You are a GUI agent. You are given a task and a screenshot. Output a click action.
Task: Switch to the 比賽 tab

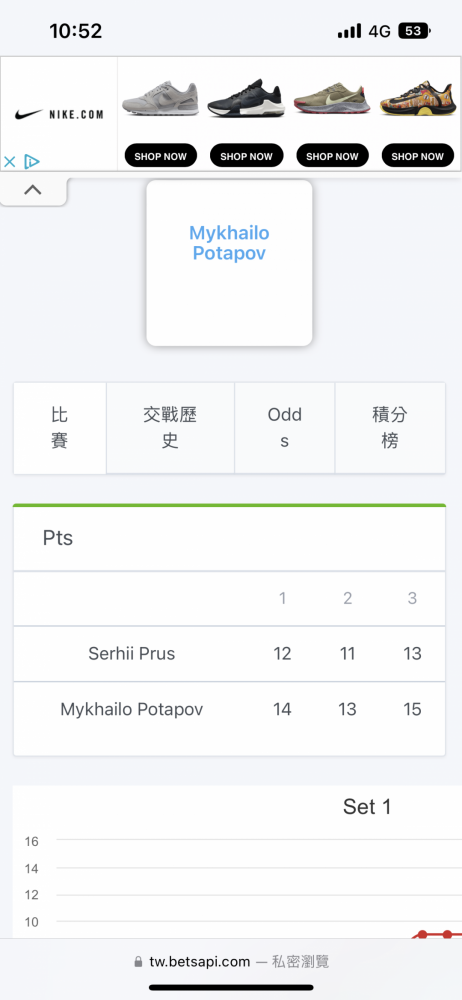tap(60, 428)
